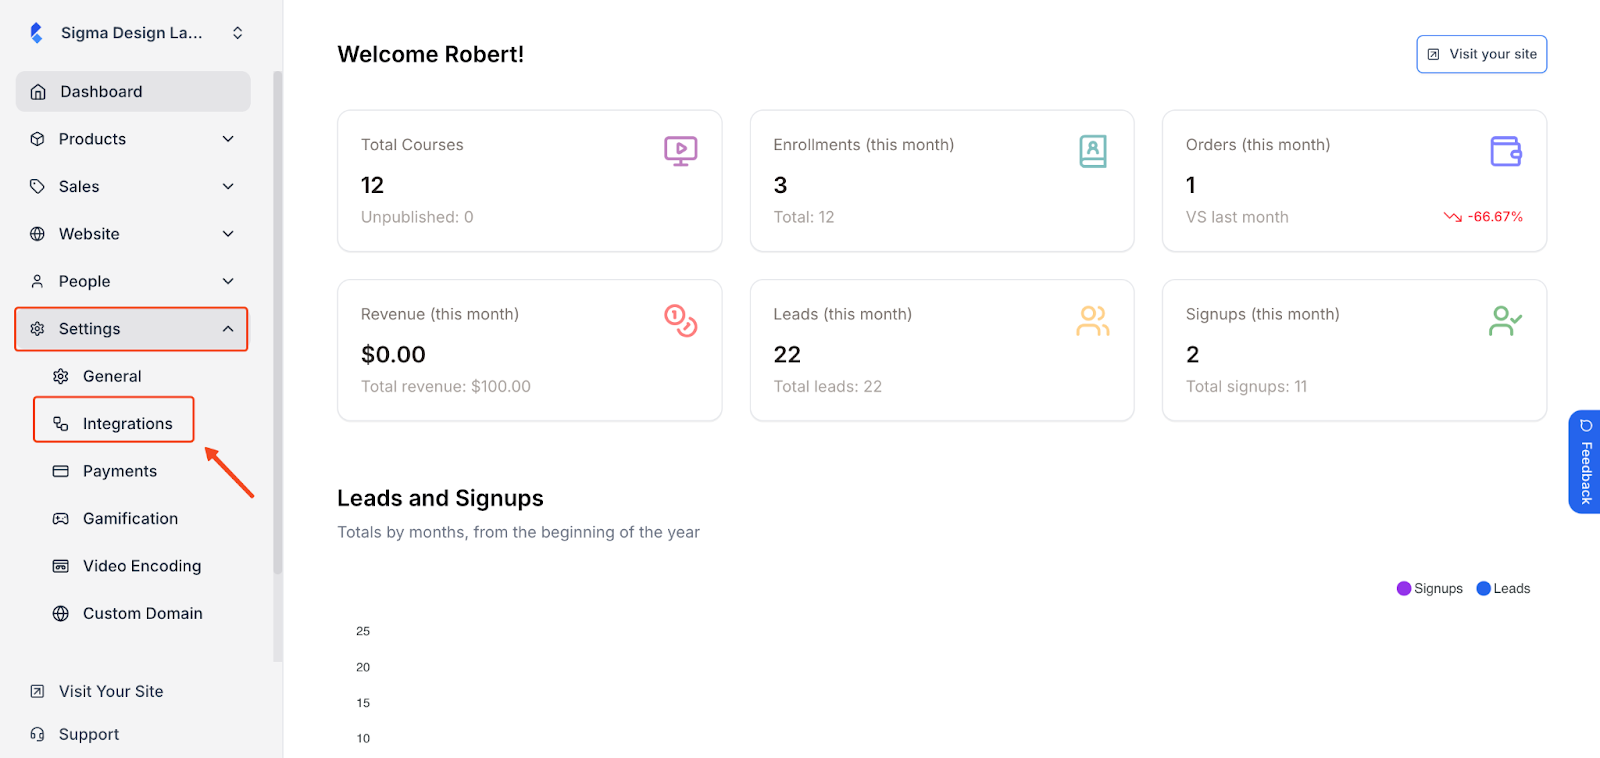Expand the Products dropdown
This screenshot has height=758, width=1600.
coord(228,139)
